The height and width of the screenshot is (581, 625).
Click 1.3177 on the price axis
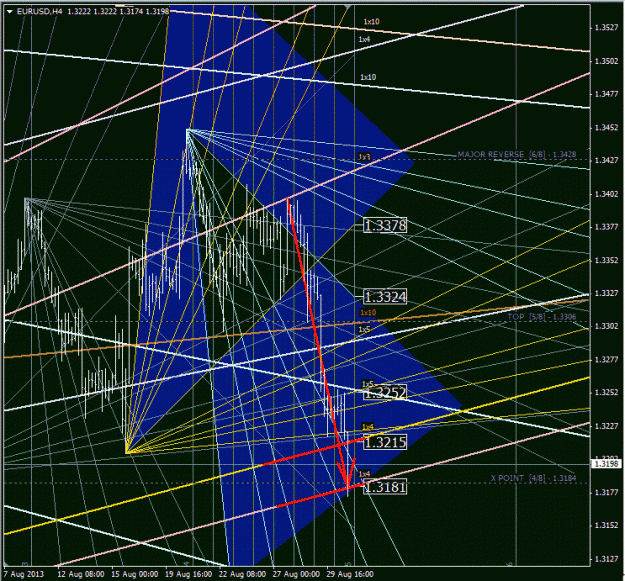[606, 493]
